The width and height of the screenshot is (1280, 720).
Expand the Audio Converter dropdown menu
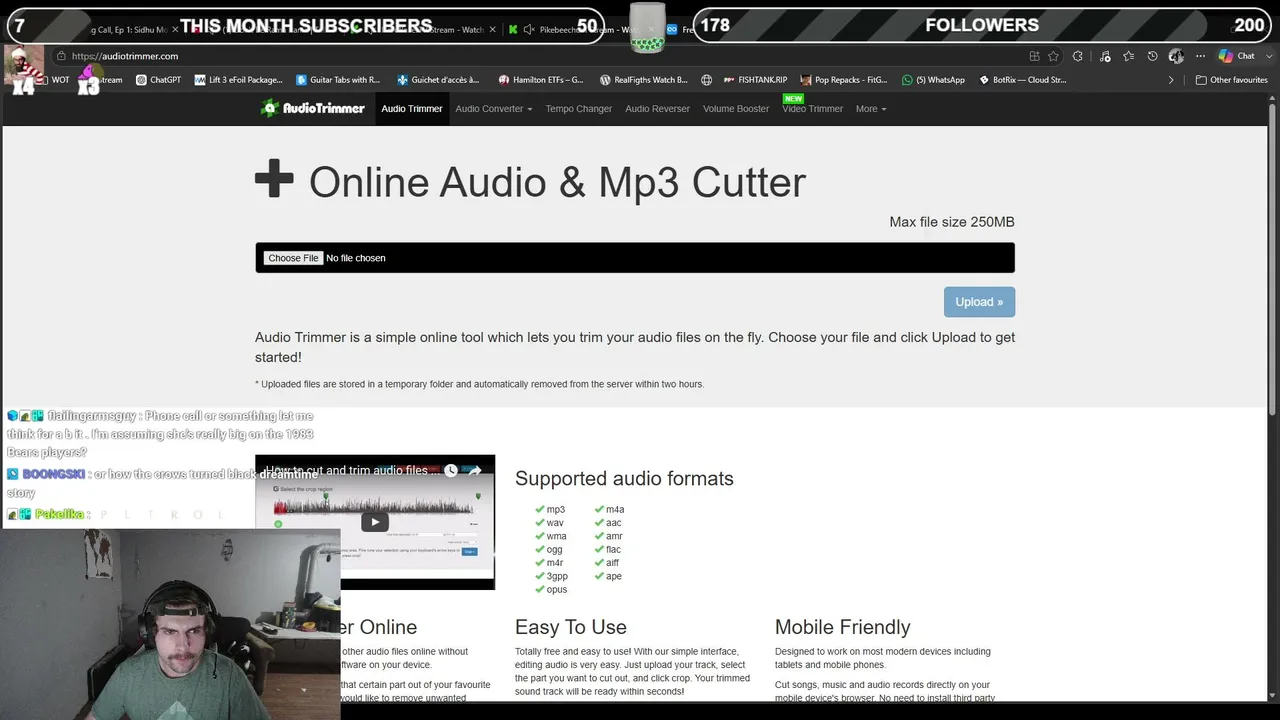click(493, 109)
